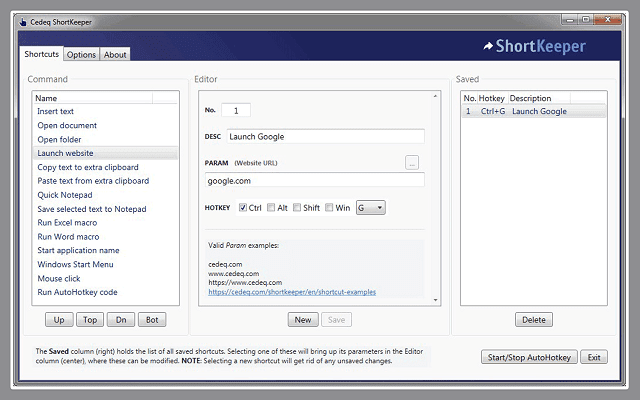Click the browse '...' button beside PARAM
The image size is (640, 400).
(x=412, y=162)
